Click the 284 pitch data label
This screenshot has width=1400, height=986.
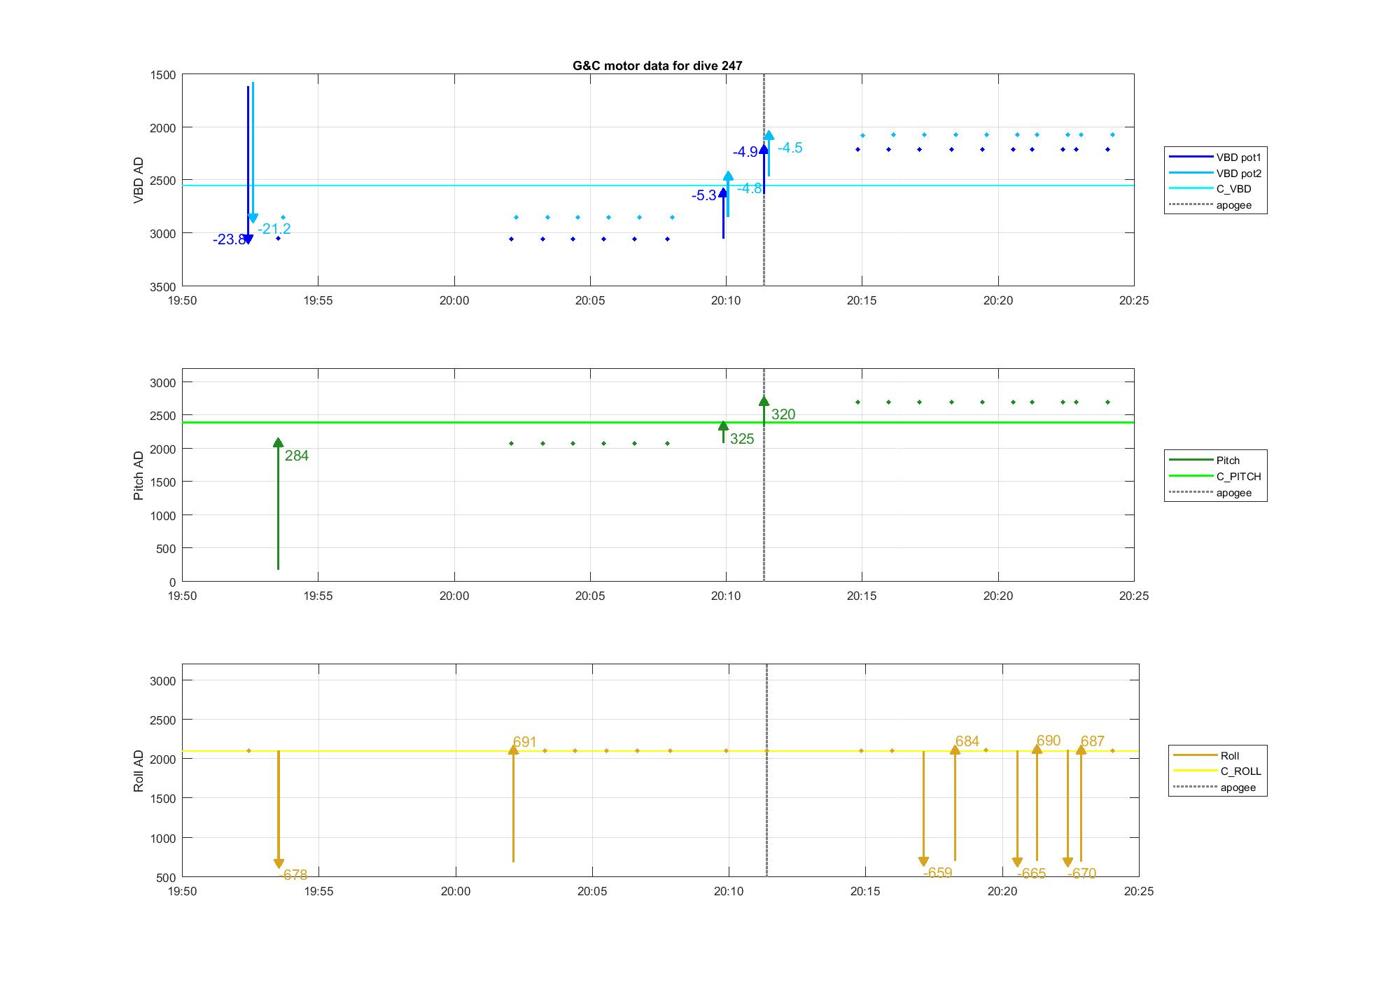[297, 456]
